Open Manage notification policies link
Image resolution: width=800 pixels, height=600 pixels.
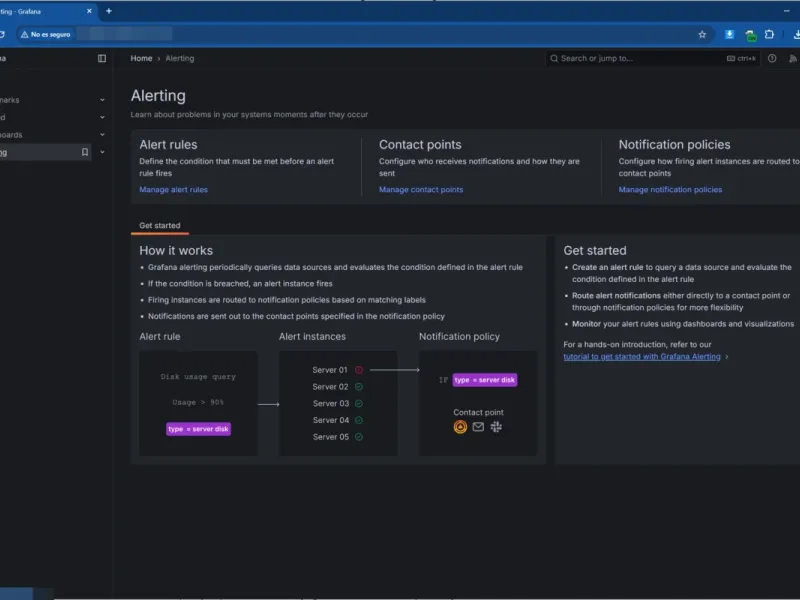(x=670, y=189)
